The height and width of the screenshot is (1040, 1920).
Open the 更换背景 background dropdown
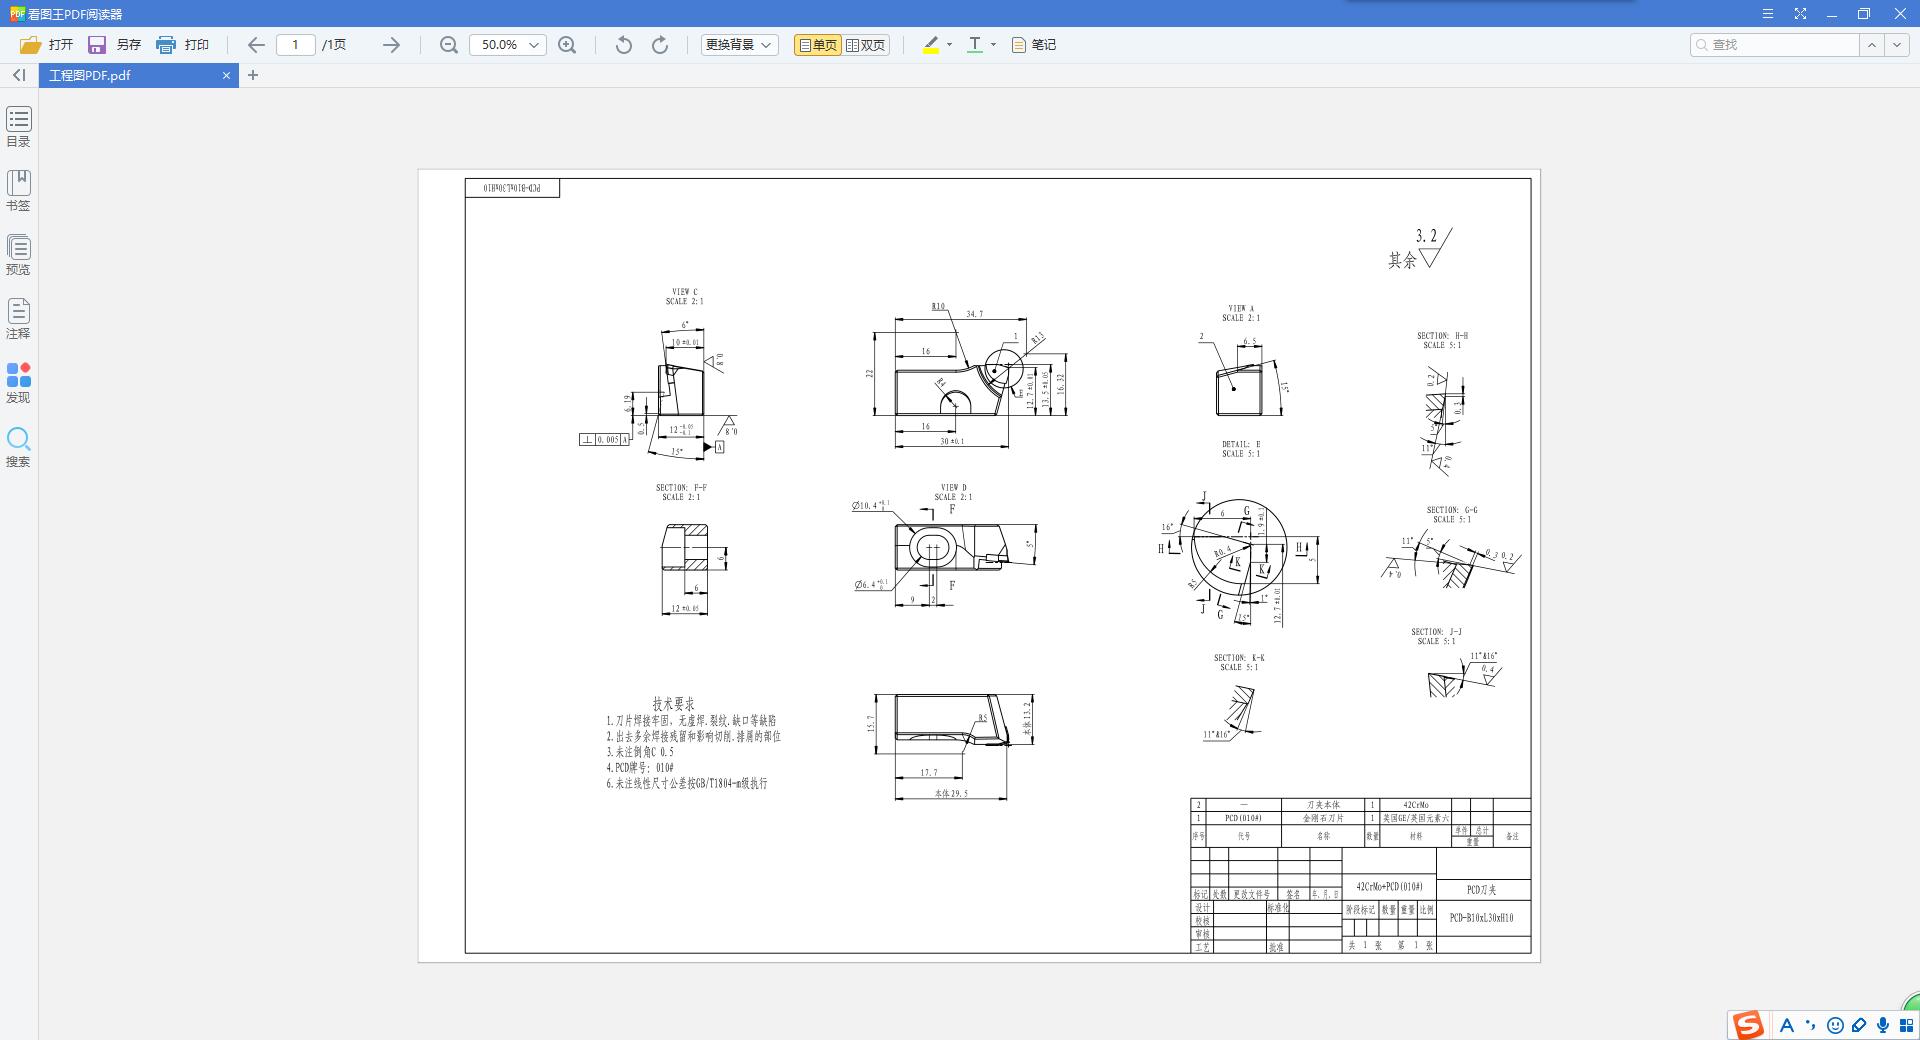pos(739,45)
